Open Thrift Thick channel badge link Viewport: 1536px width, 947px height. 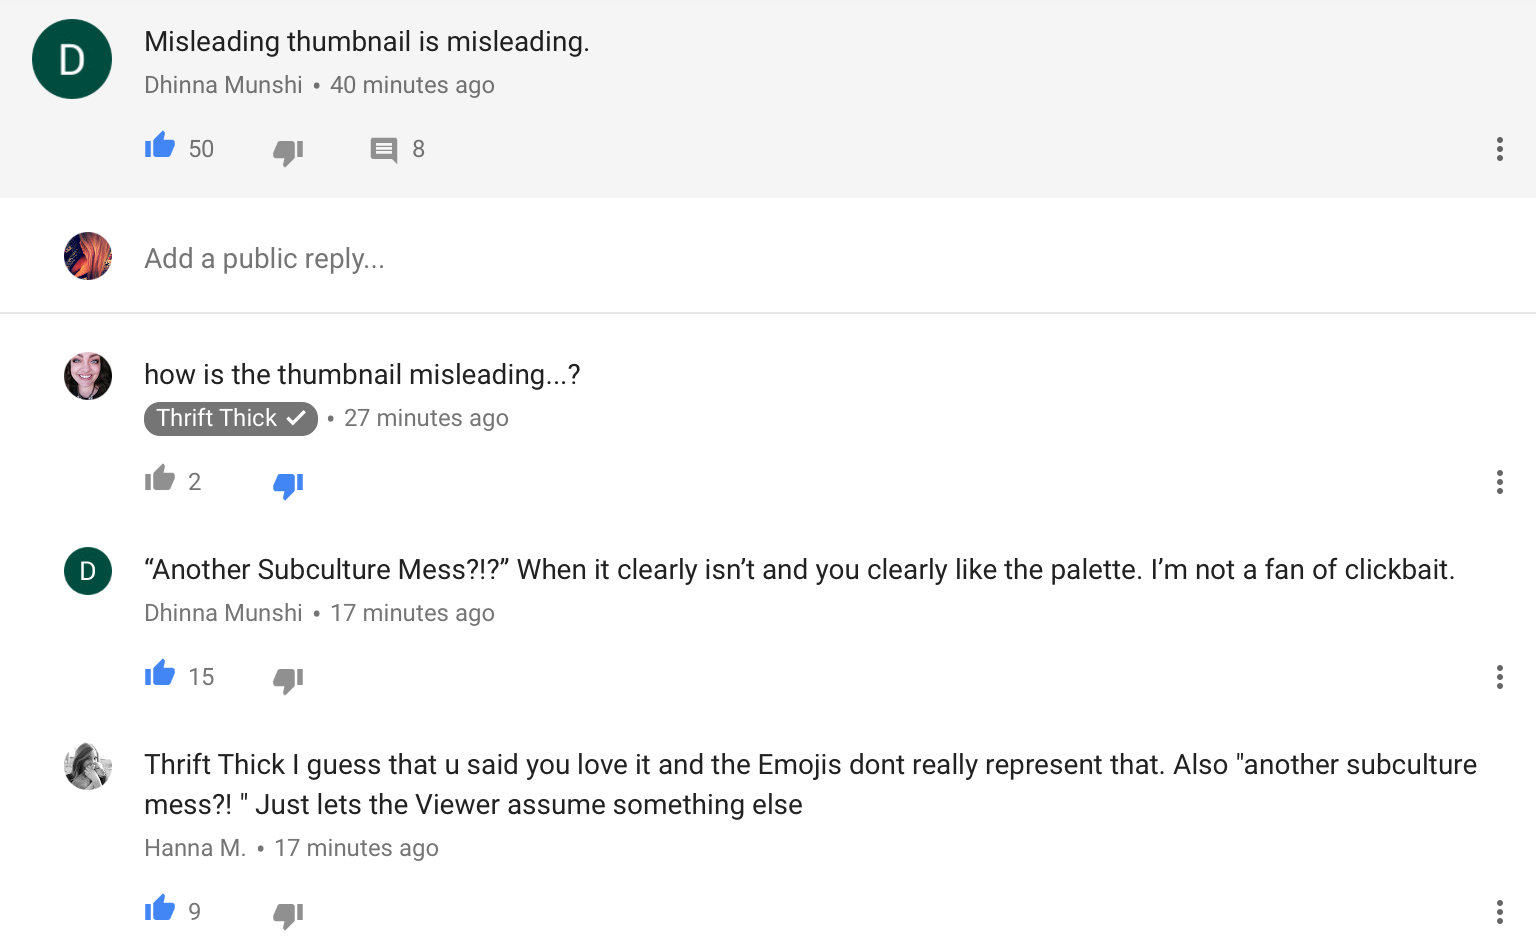tap(230, 418)
